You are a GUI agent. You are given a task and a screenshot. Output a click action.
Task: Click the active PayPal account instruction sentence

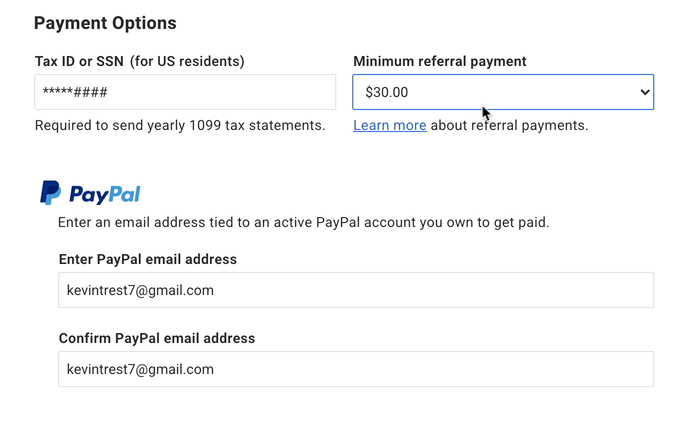click(303, 222)
